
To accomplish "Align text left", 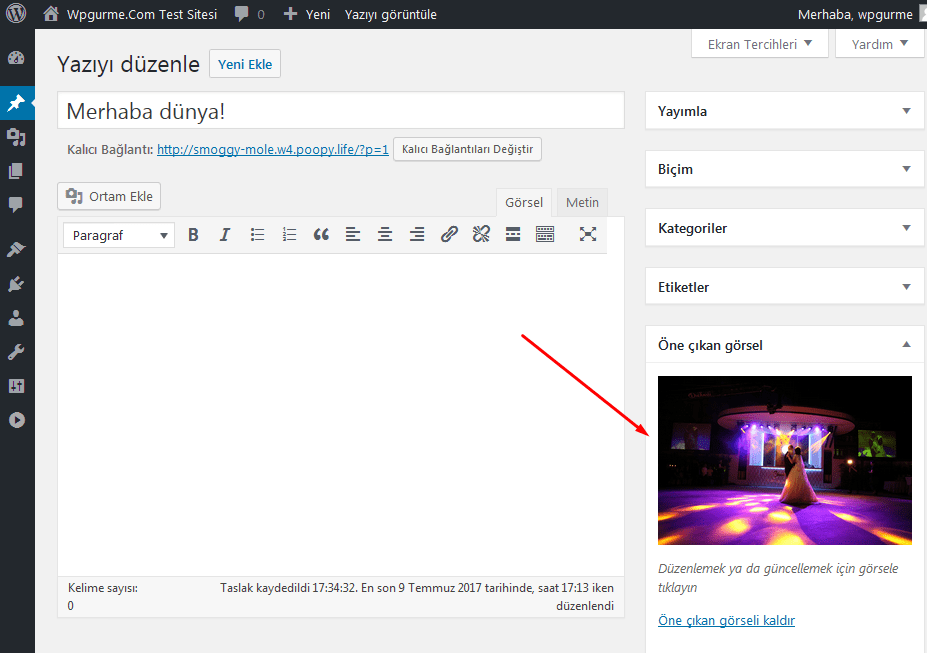I will pos(353,235).
